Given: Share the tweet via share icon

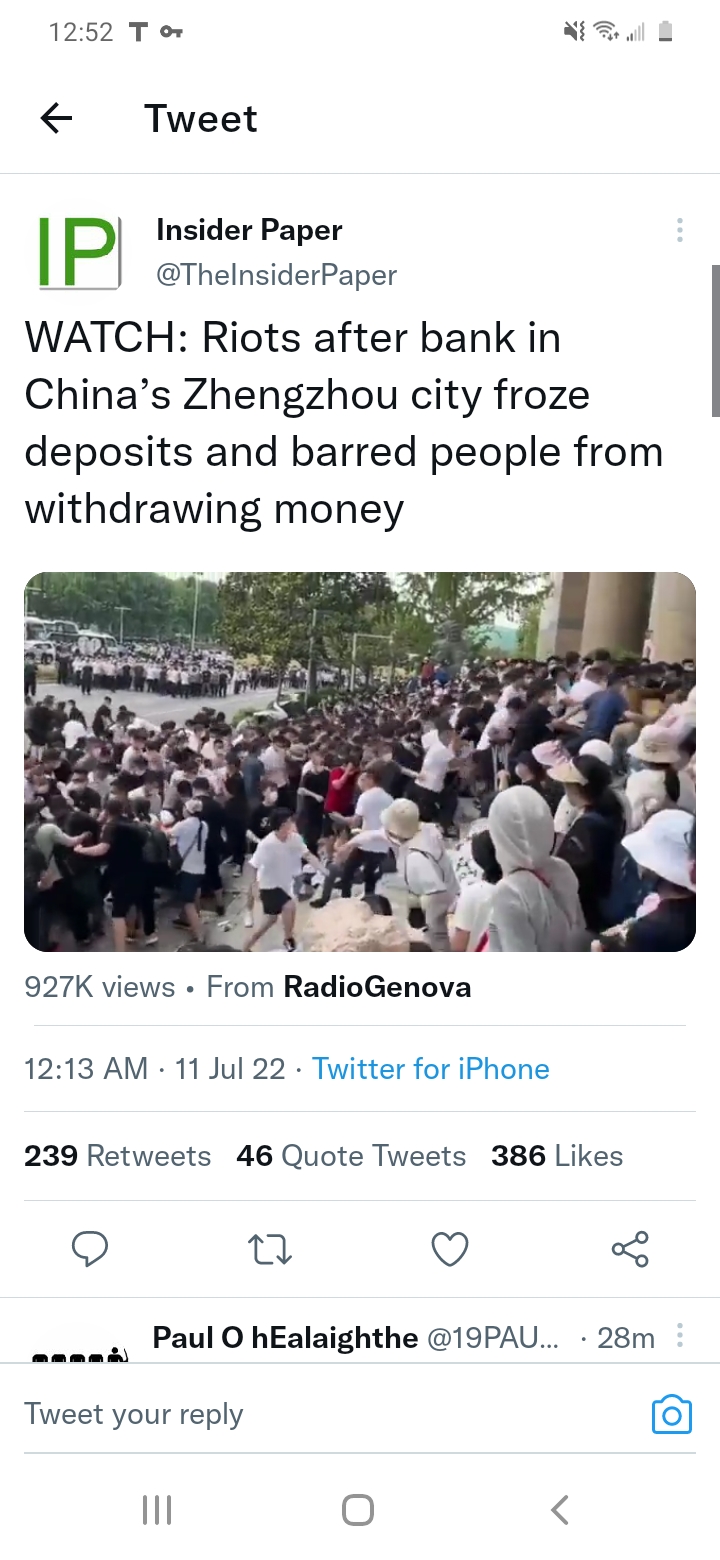Looking at the screenshot, I should click(x=630, y=1249).
